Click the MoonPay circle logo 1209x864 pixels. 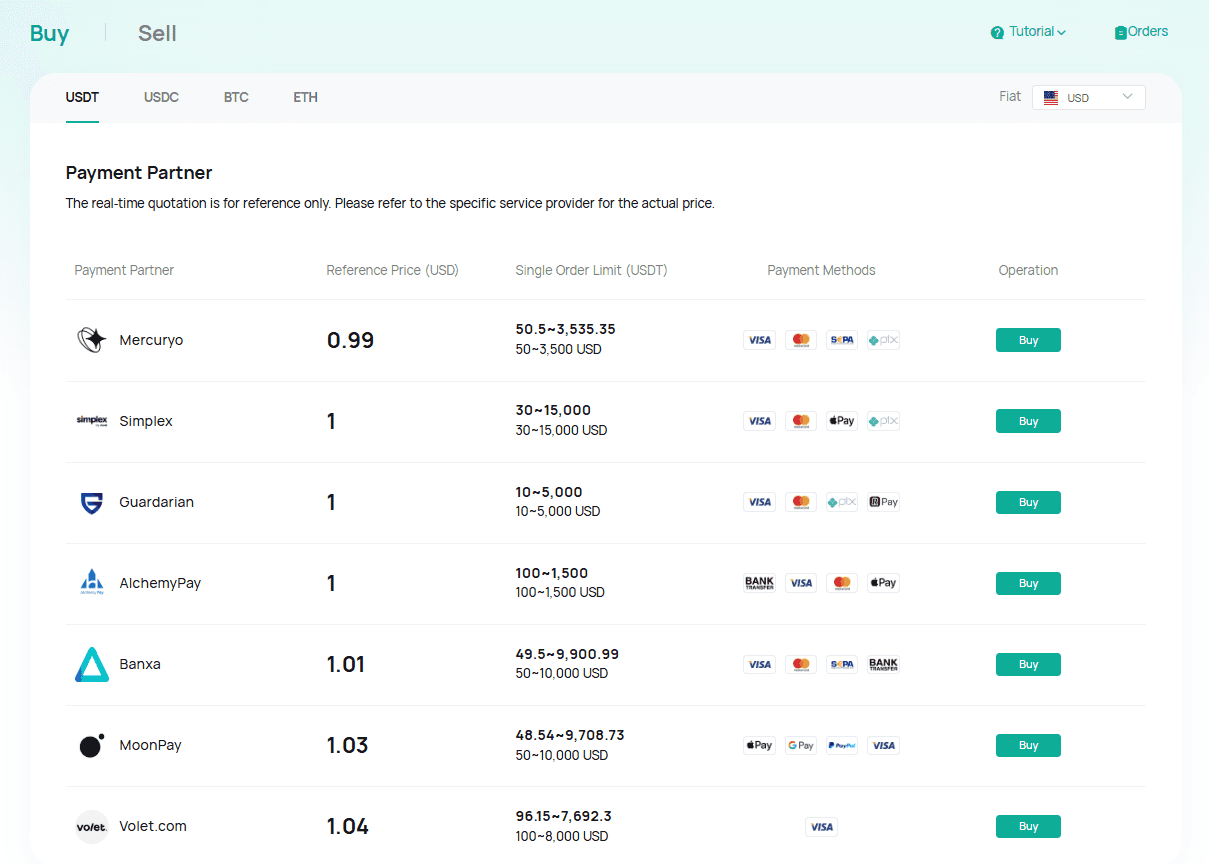[x=92, y=745]
